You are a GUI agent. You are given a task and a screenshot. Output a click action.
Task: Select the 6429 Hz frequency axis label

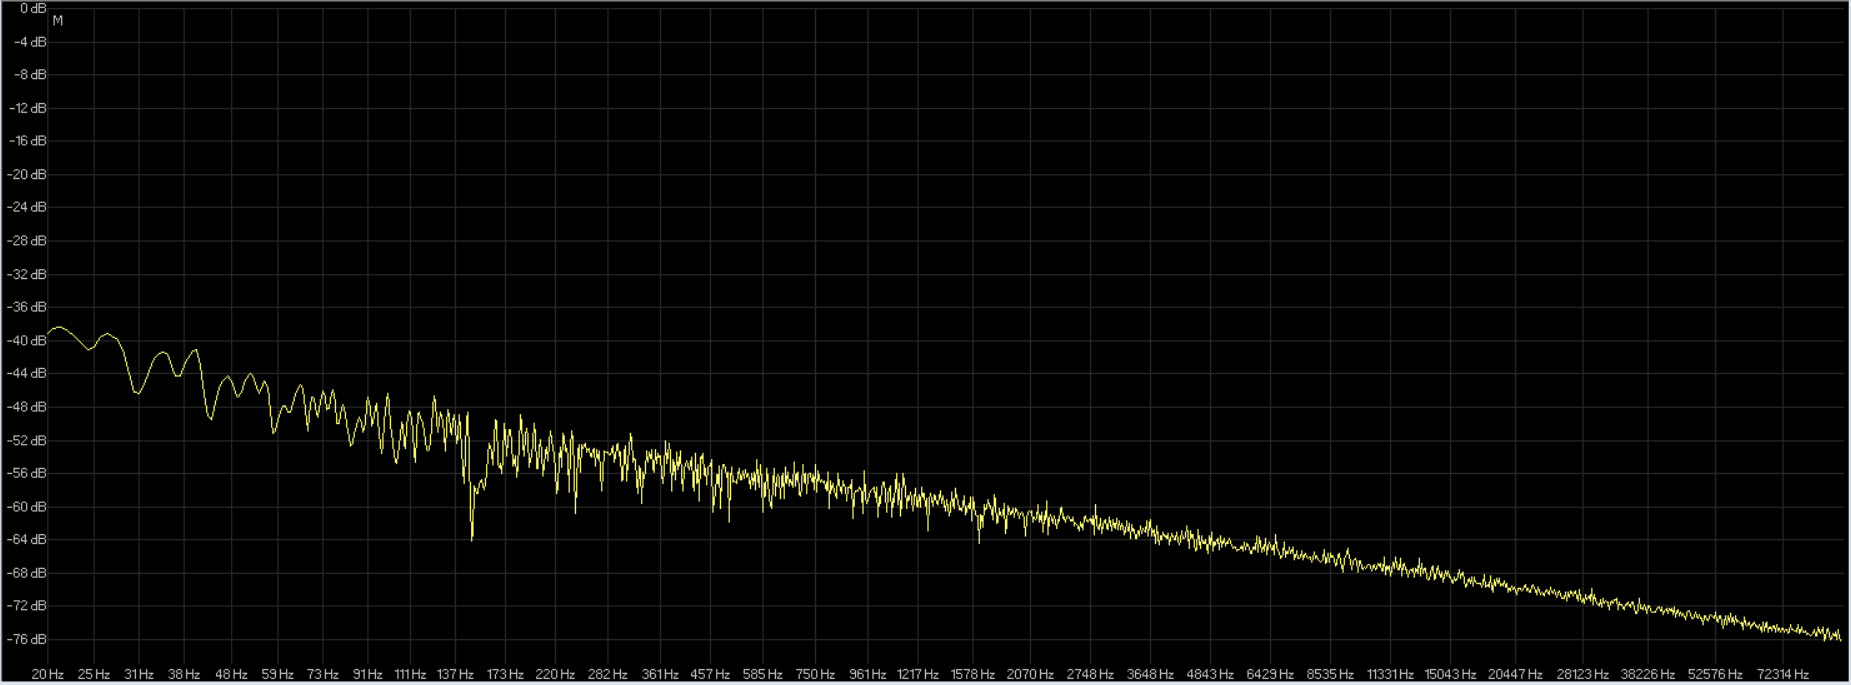(x=1269, y=674)
